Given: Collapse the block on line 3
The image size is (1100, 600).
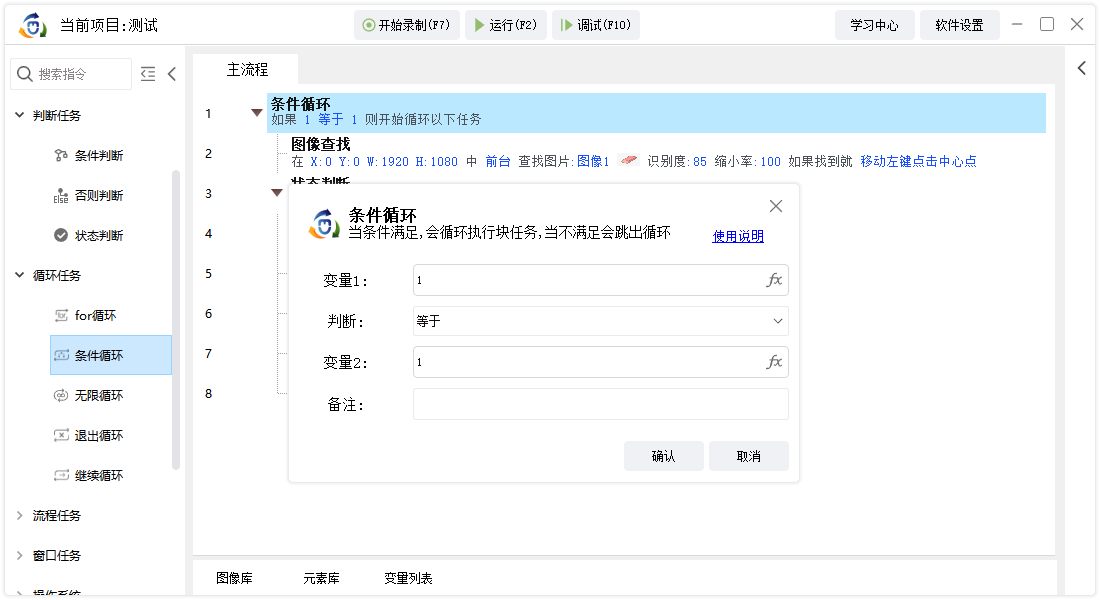Looking at the screenshot, I should click(276, 192).
